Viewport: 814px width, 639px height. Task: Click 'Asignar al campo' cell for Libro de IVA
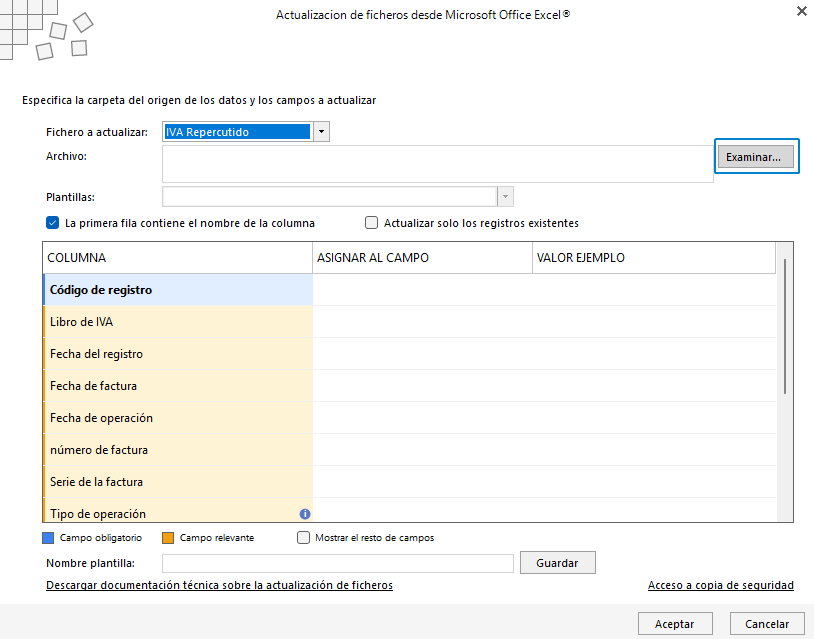(x=423, y=322)
